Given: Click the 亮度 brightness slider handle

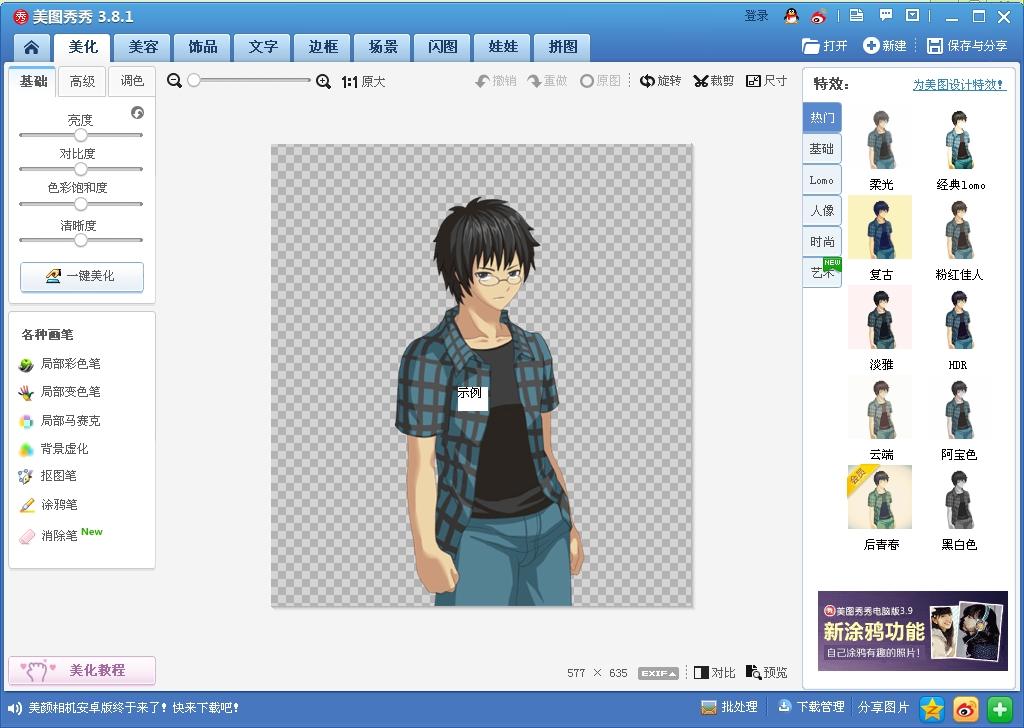Looking at the screenshot, I should coord(80,135).
